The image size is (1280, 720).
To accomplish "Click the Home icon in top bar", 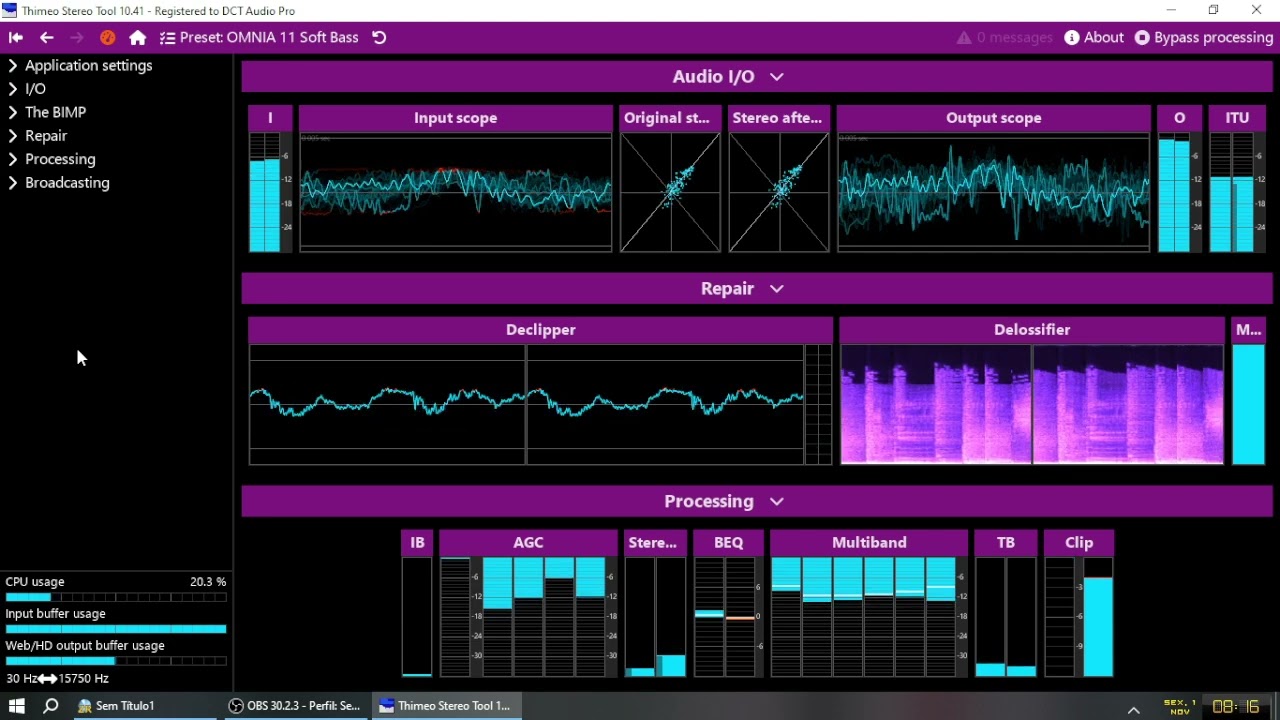I will click(138, 38).
